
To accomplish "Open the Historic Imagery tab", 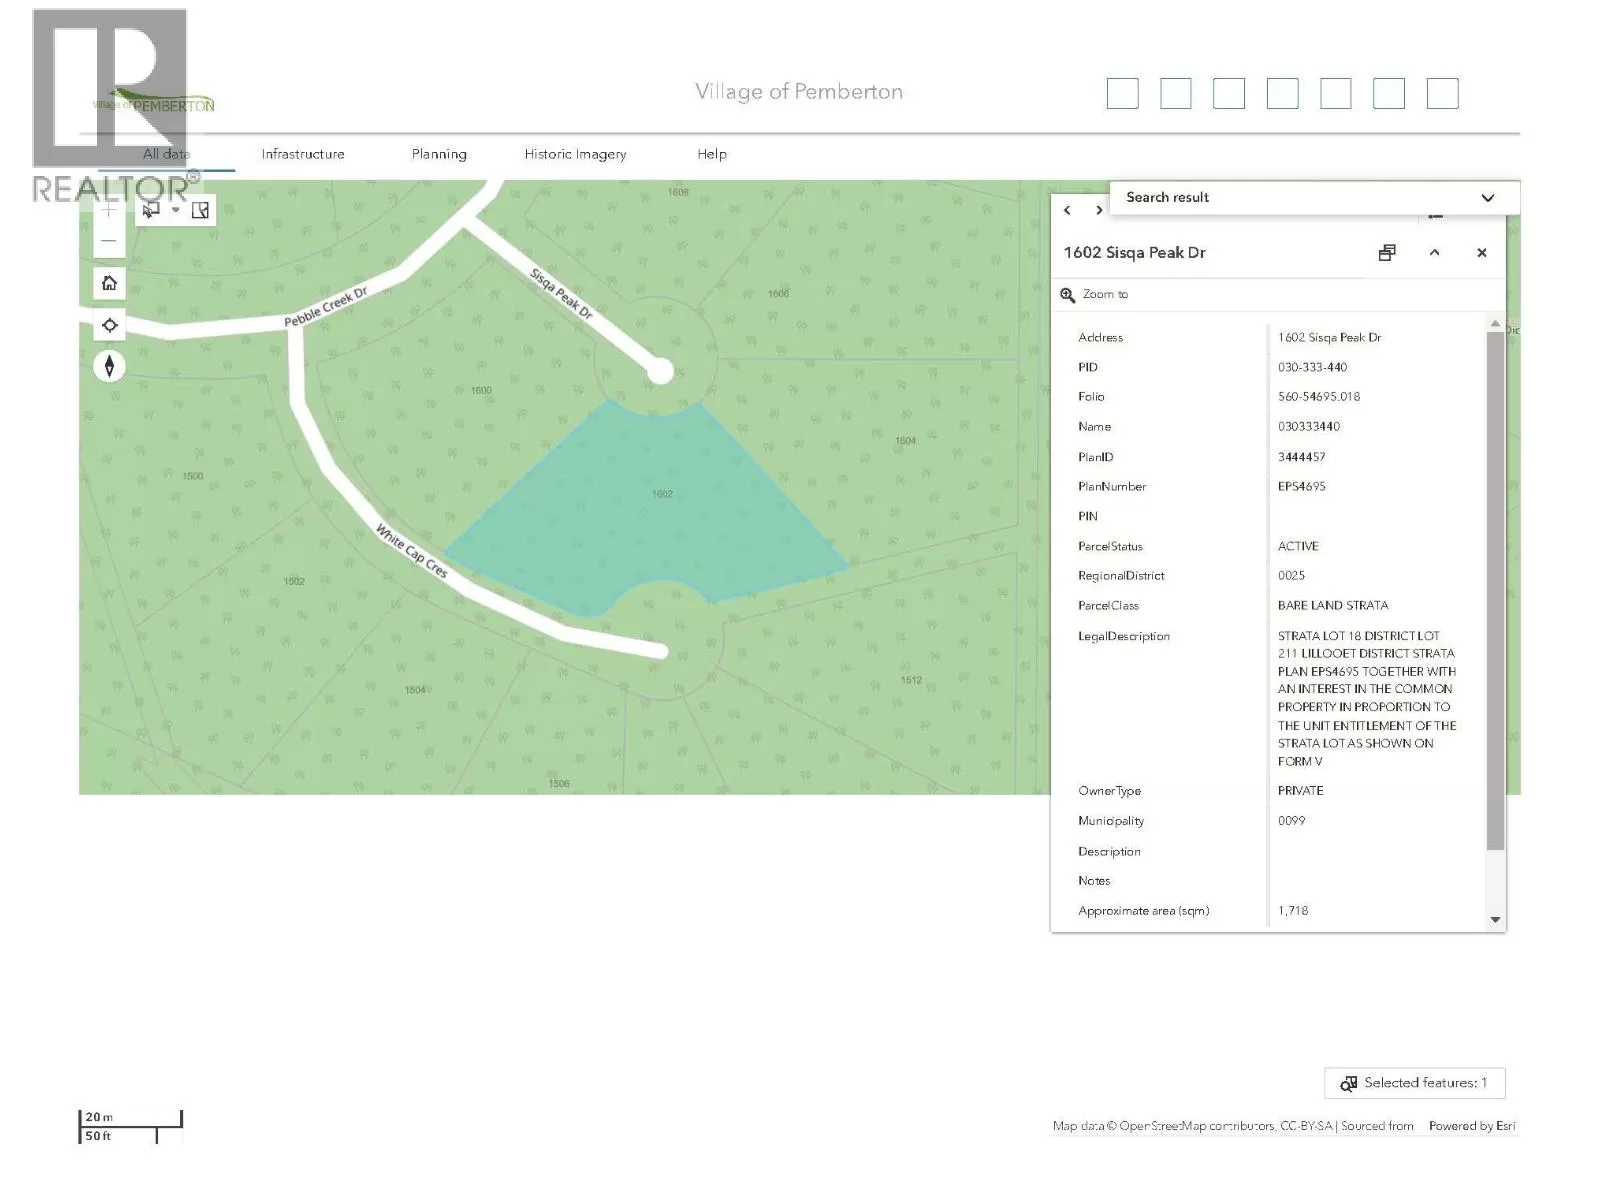I will [575, 154].
